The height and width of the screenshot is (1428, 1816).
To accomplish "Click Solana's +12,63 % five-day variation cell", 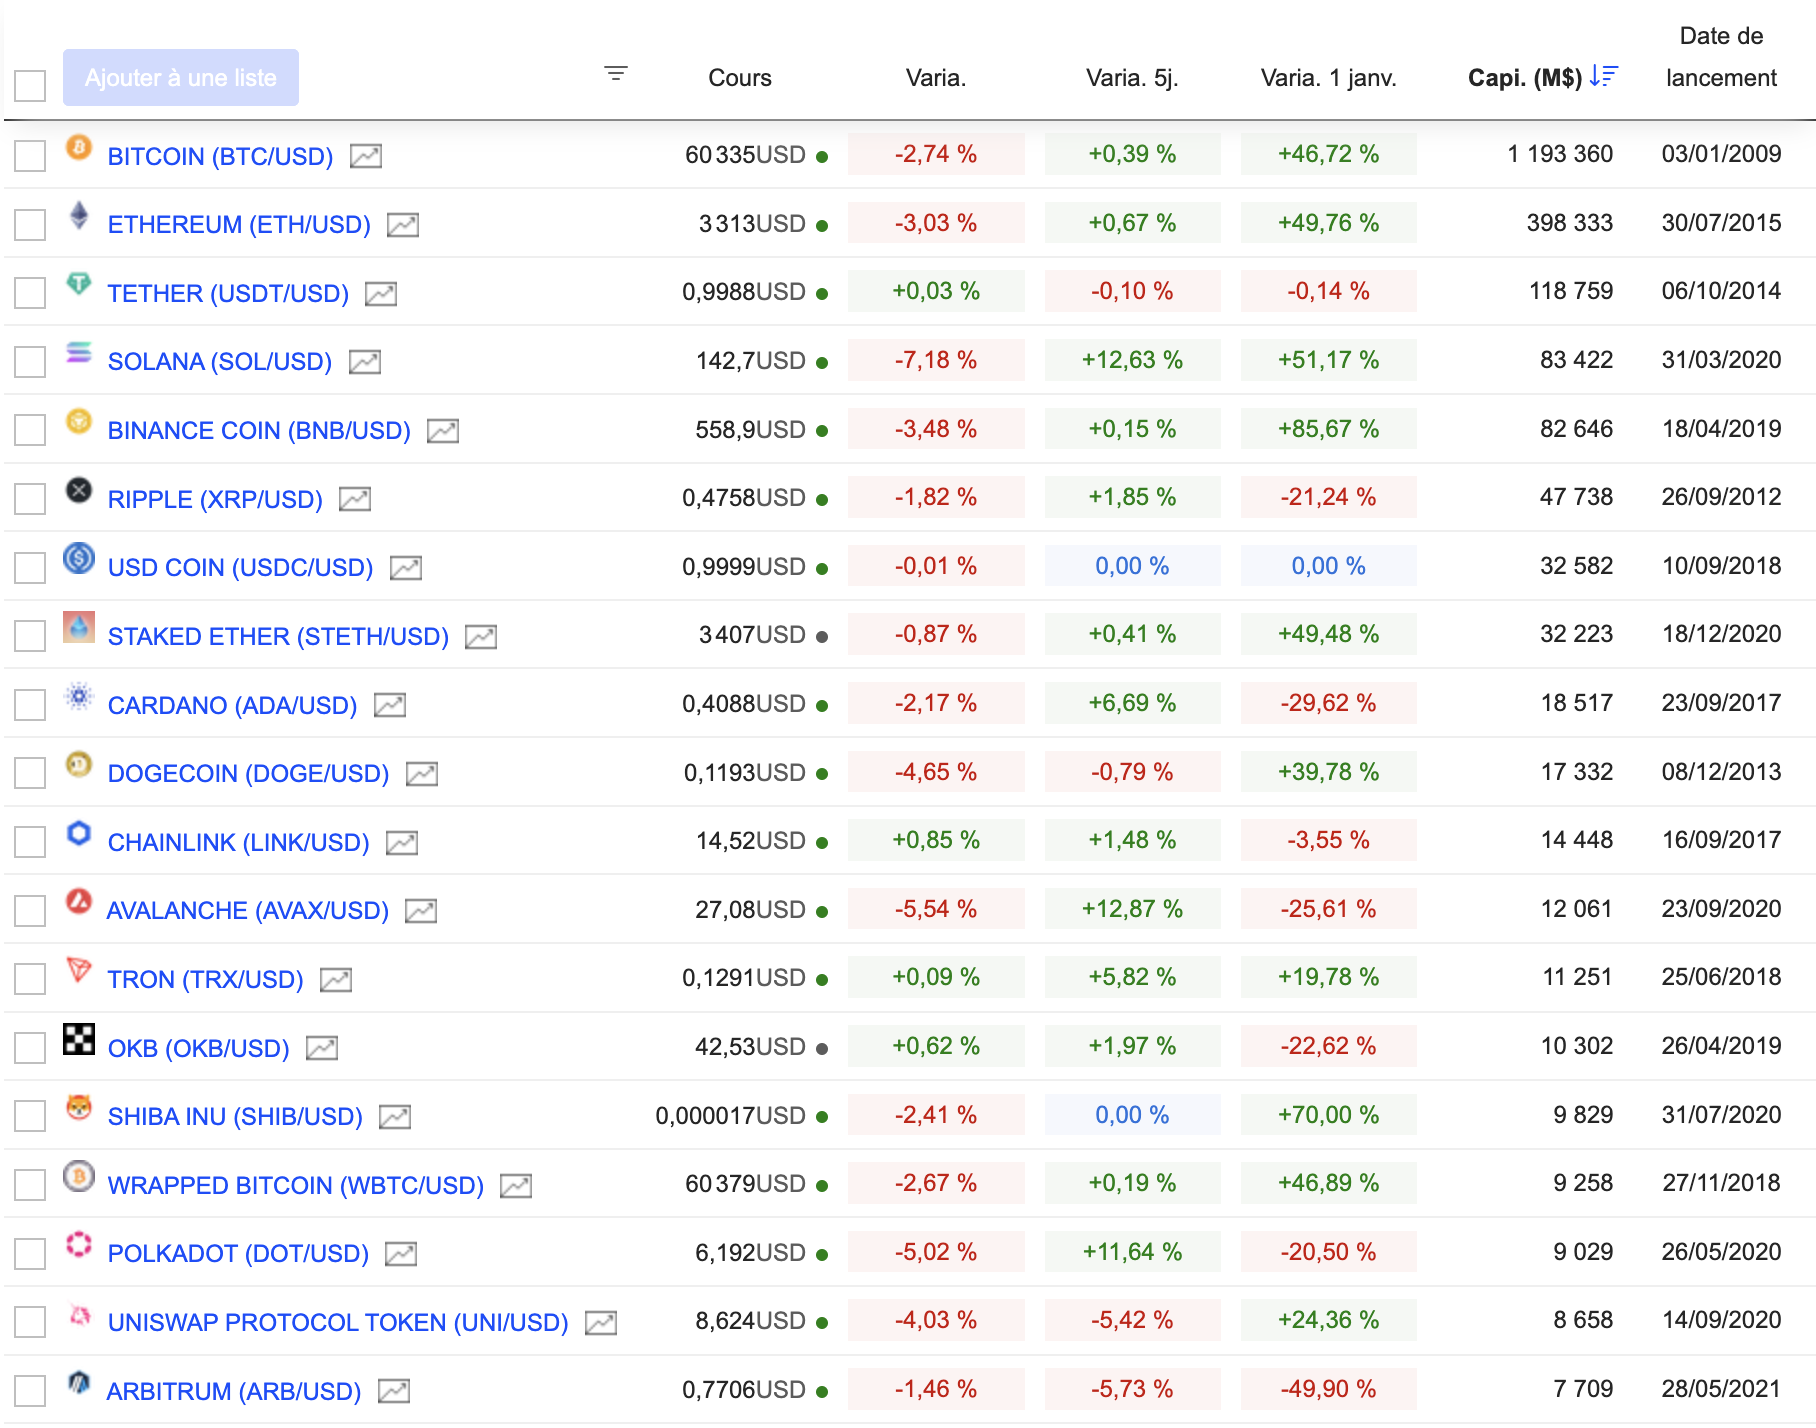I will click(x=1132, y=360).
